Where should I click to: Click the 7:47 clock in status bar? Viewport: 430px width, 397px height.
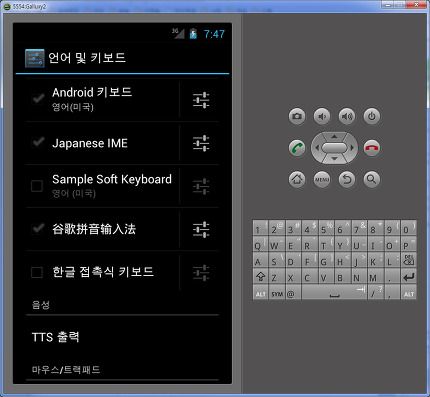[214, 34]
